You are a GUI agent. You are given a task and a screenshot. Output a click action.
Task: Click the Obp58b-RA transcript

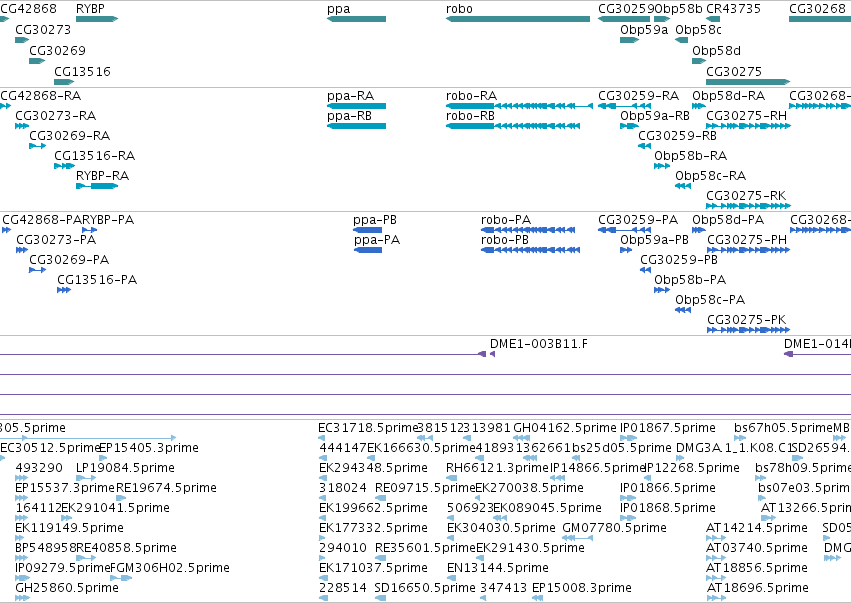coord(662,166)
